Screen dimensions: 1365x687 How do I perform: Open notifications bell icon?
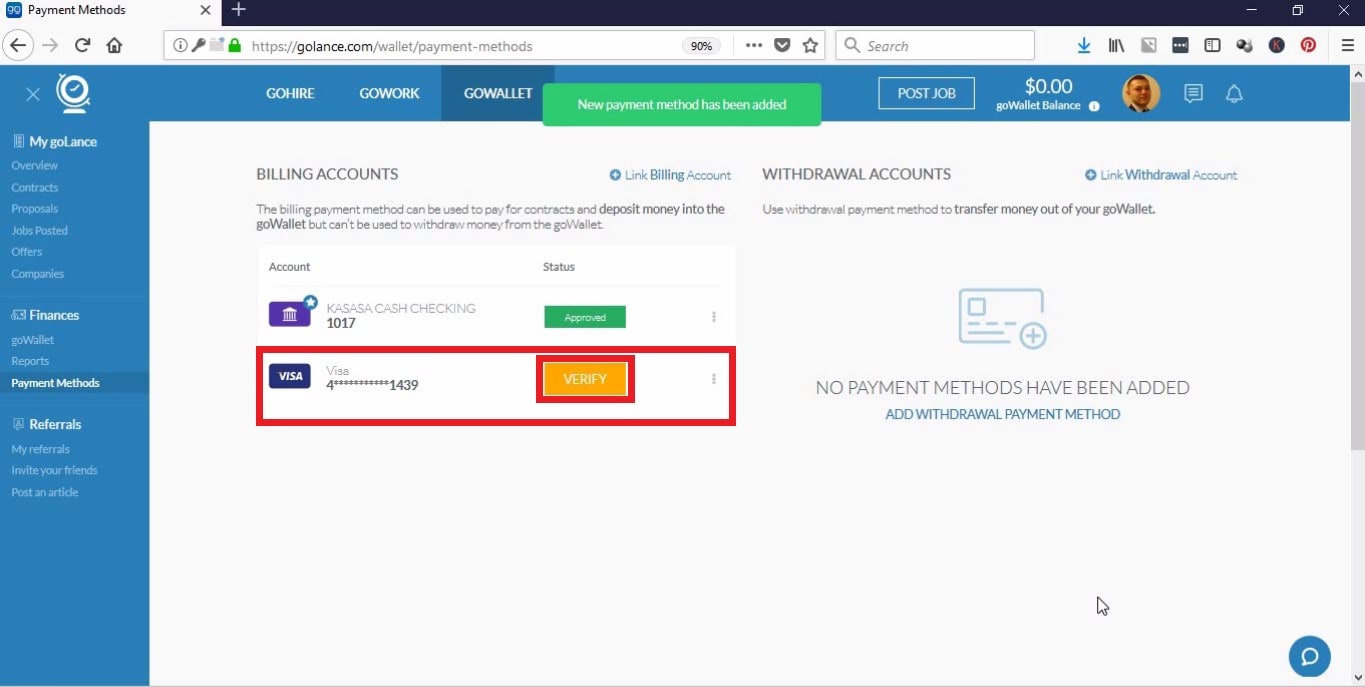coord(1234,94)
